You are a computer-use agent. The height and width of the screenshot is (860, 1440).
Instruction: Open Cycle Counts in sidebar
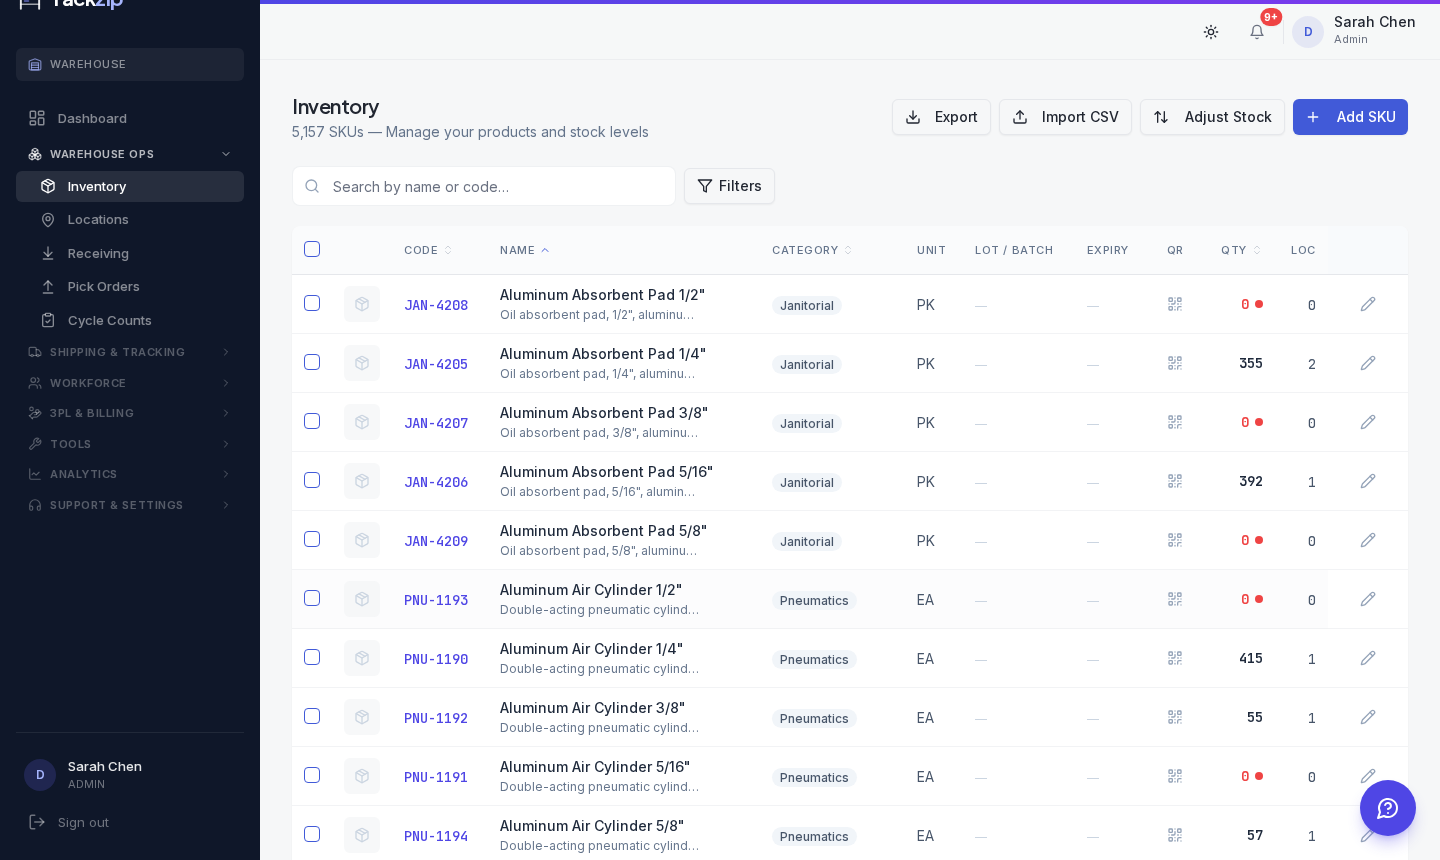tap(130, 320)
